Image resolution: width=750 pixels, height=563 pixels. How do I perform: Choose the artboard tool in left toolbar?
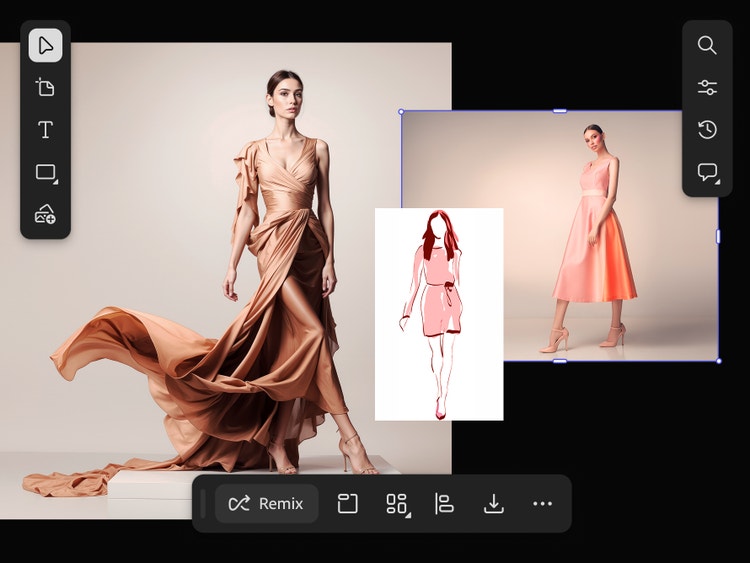tap(45, 88)
